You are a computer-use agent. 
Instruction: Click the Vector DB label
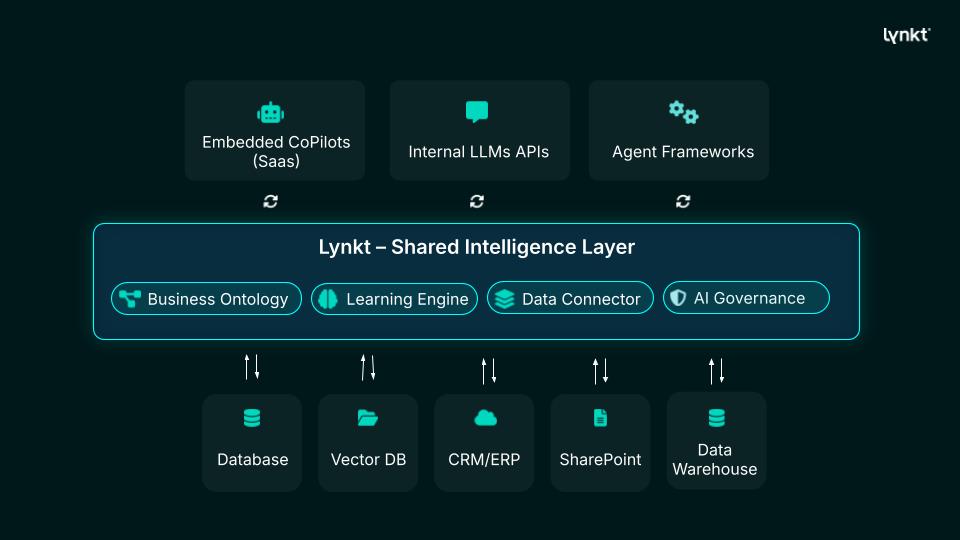pyautogui.click(x=368, y=459)
